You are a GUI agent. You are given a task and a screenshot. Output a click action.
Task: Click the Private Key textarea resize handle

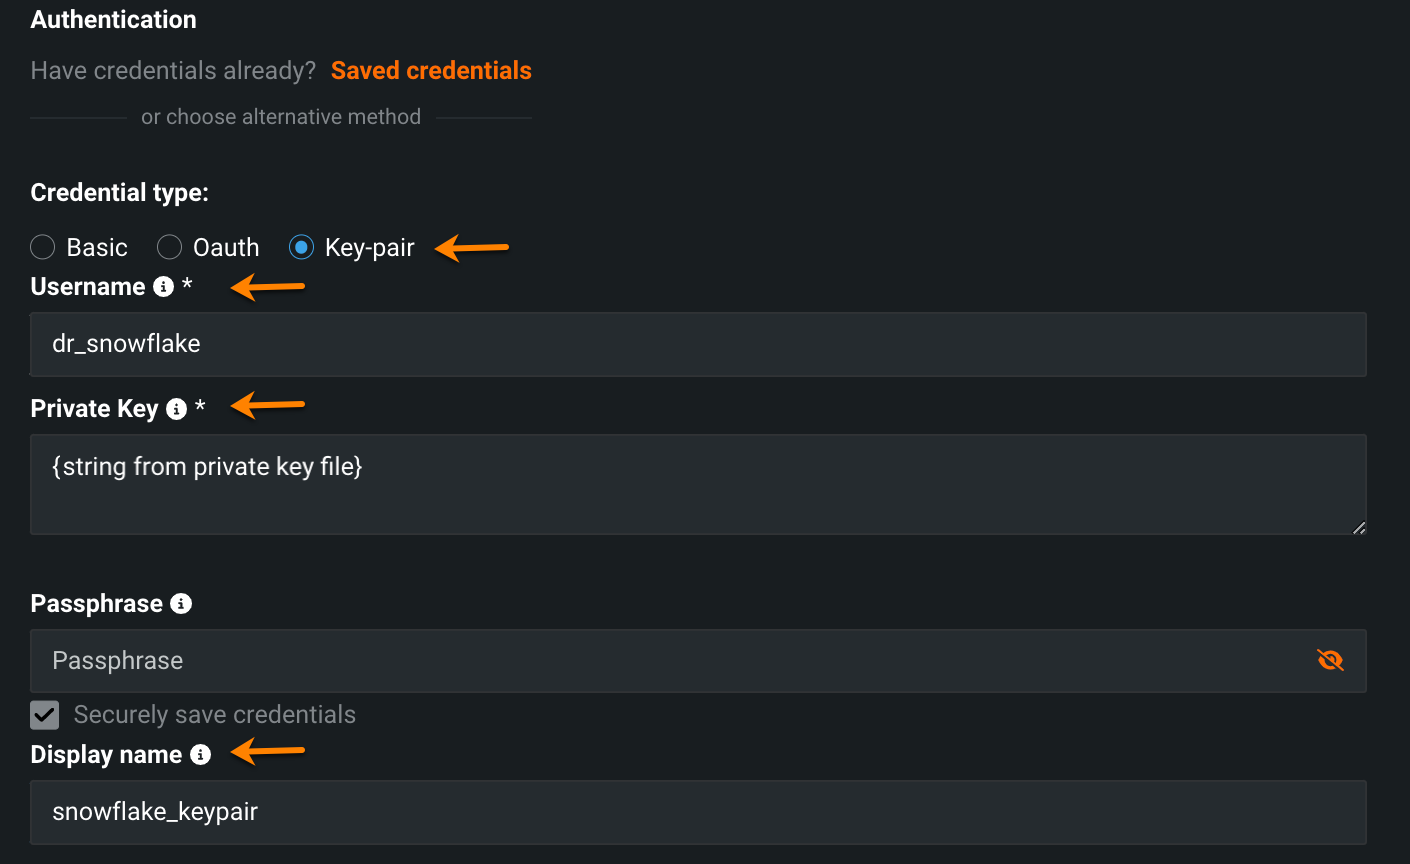tap(1359, 528)
